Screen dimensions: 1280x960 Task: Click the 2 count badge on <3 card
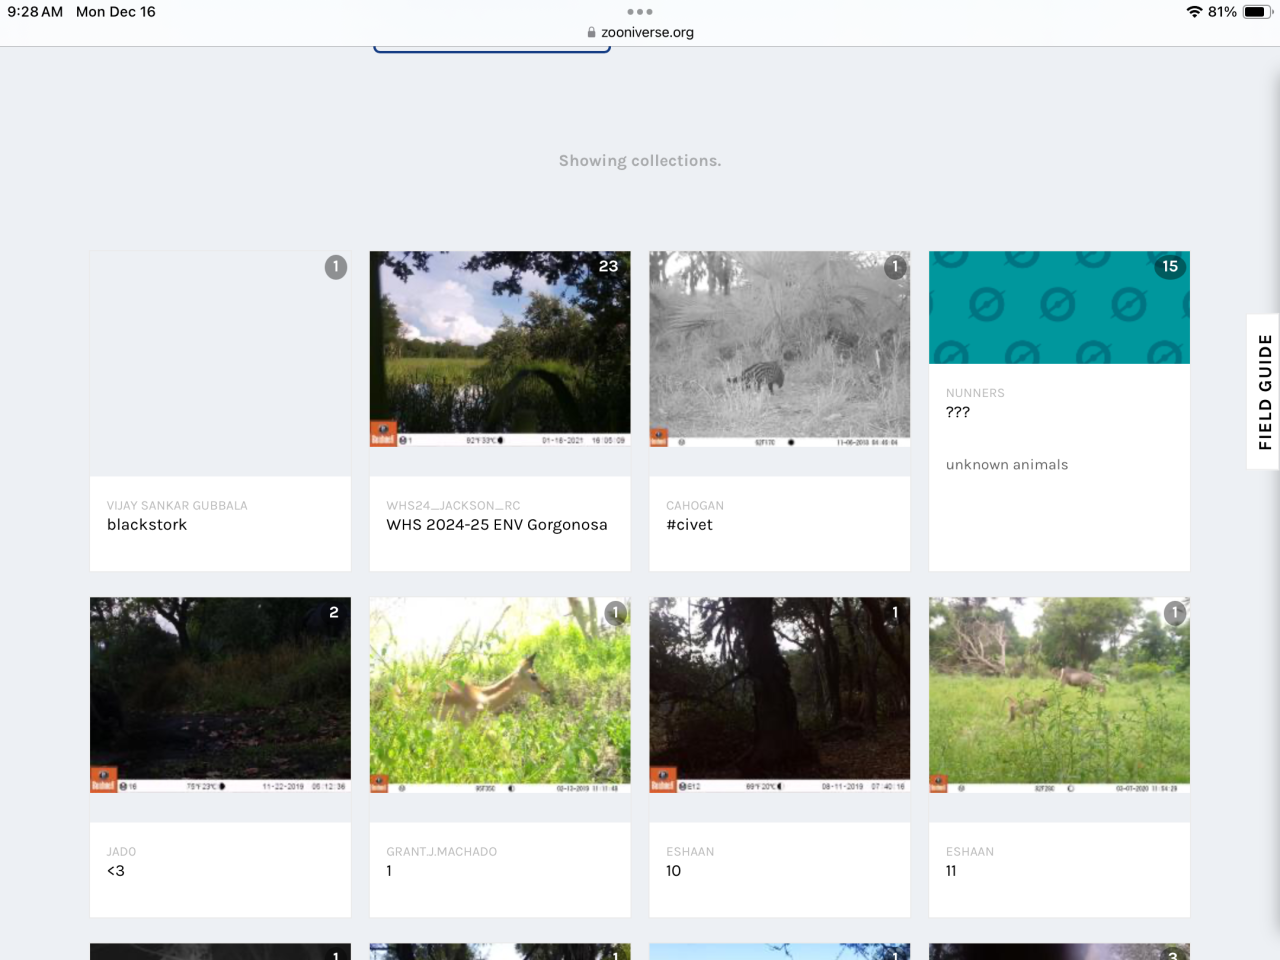[x=334, y=612]
